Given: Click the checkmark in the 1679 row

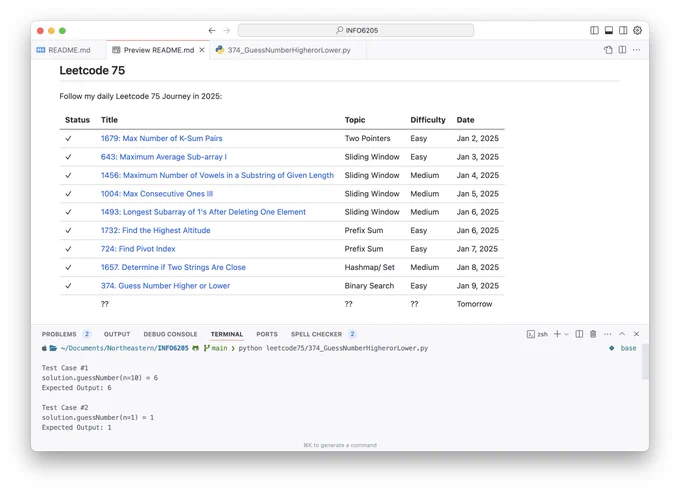Looking at the screenshot, I should 68,138.
